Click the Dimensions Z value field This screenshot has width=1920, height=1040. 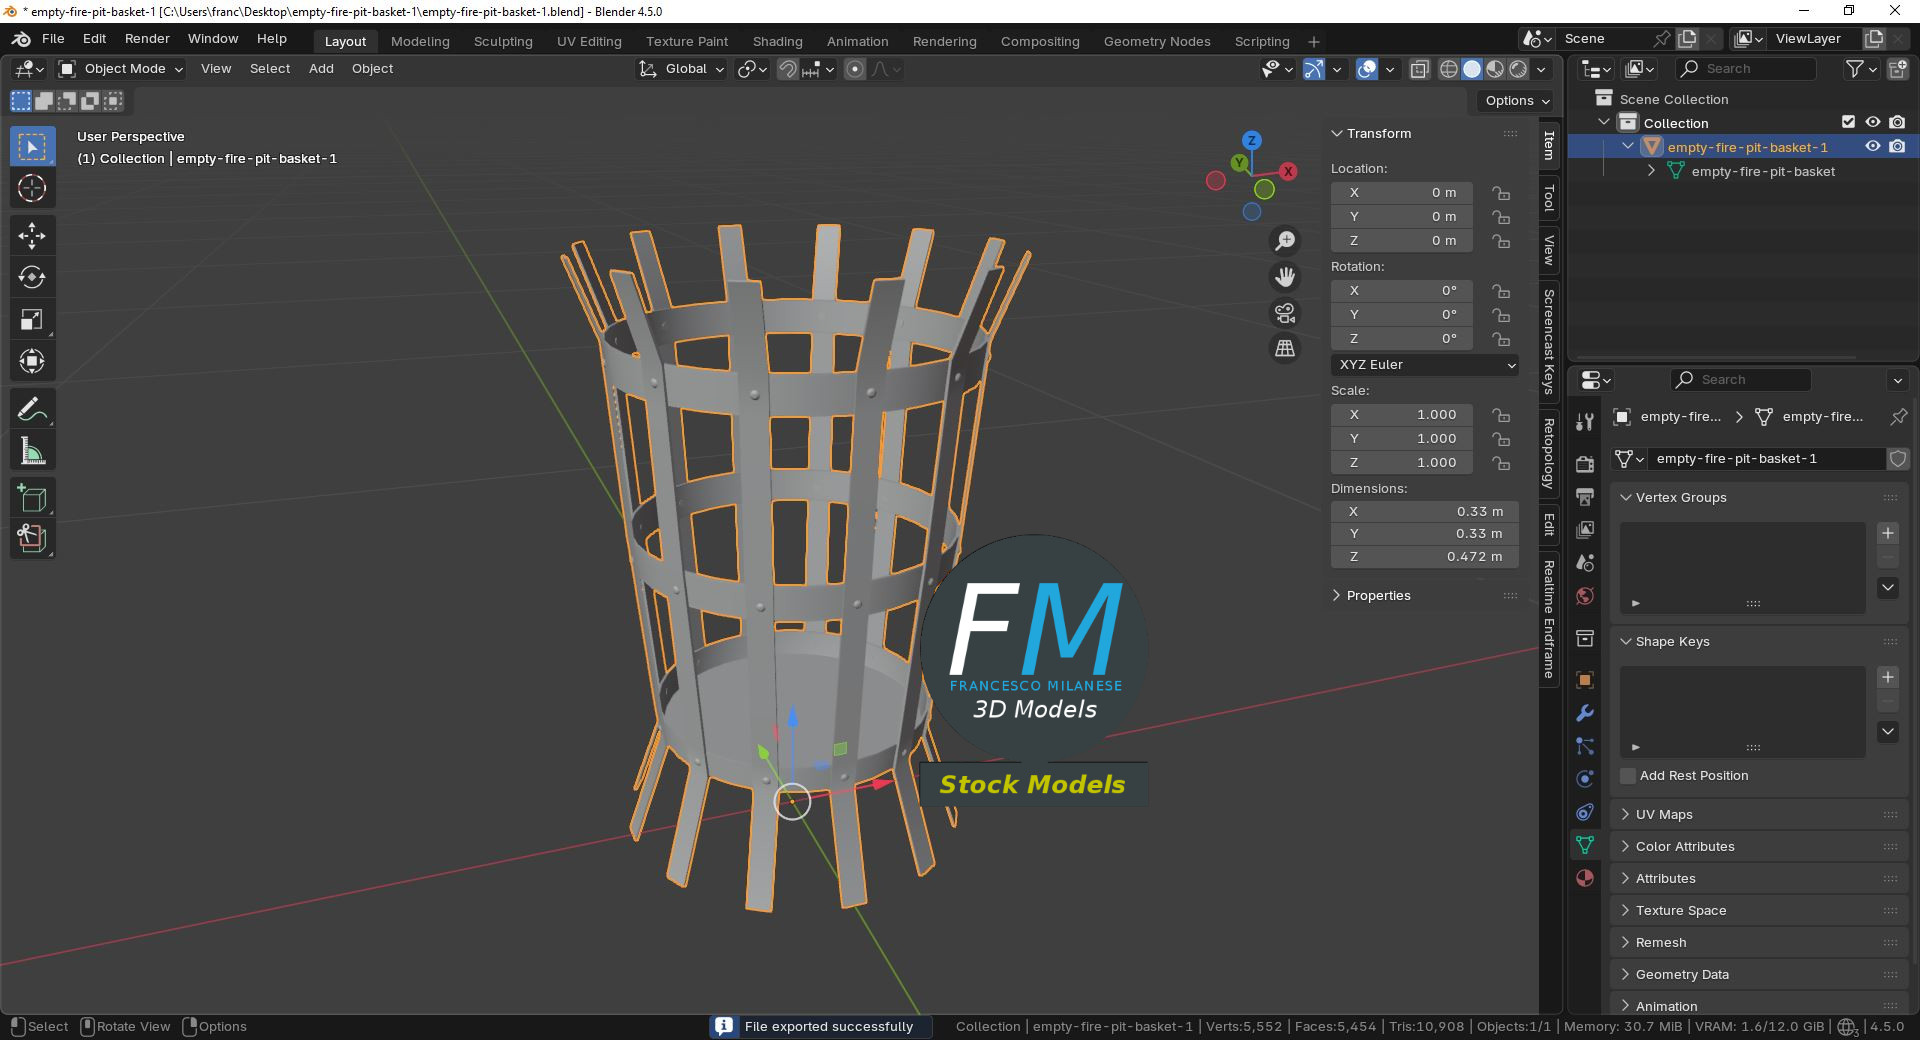1425,557
